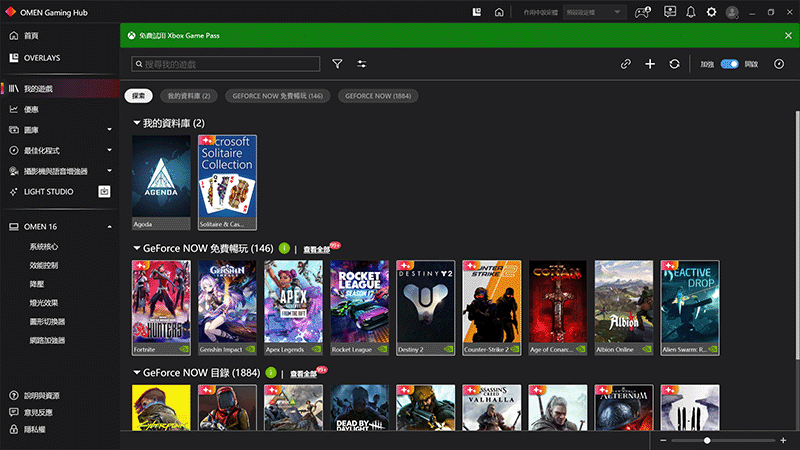Open the Genshin Impact game tile
This screenshot has width=800, height=450.
(227, 308)
